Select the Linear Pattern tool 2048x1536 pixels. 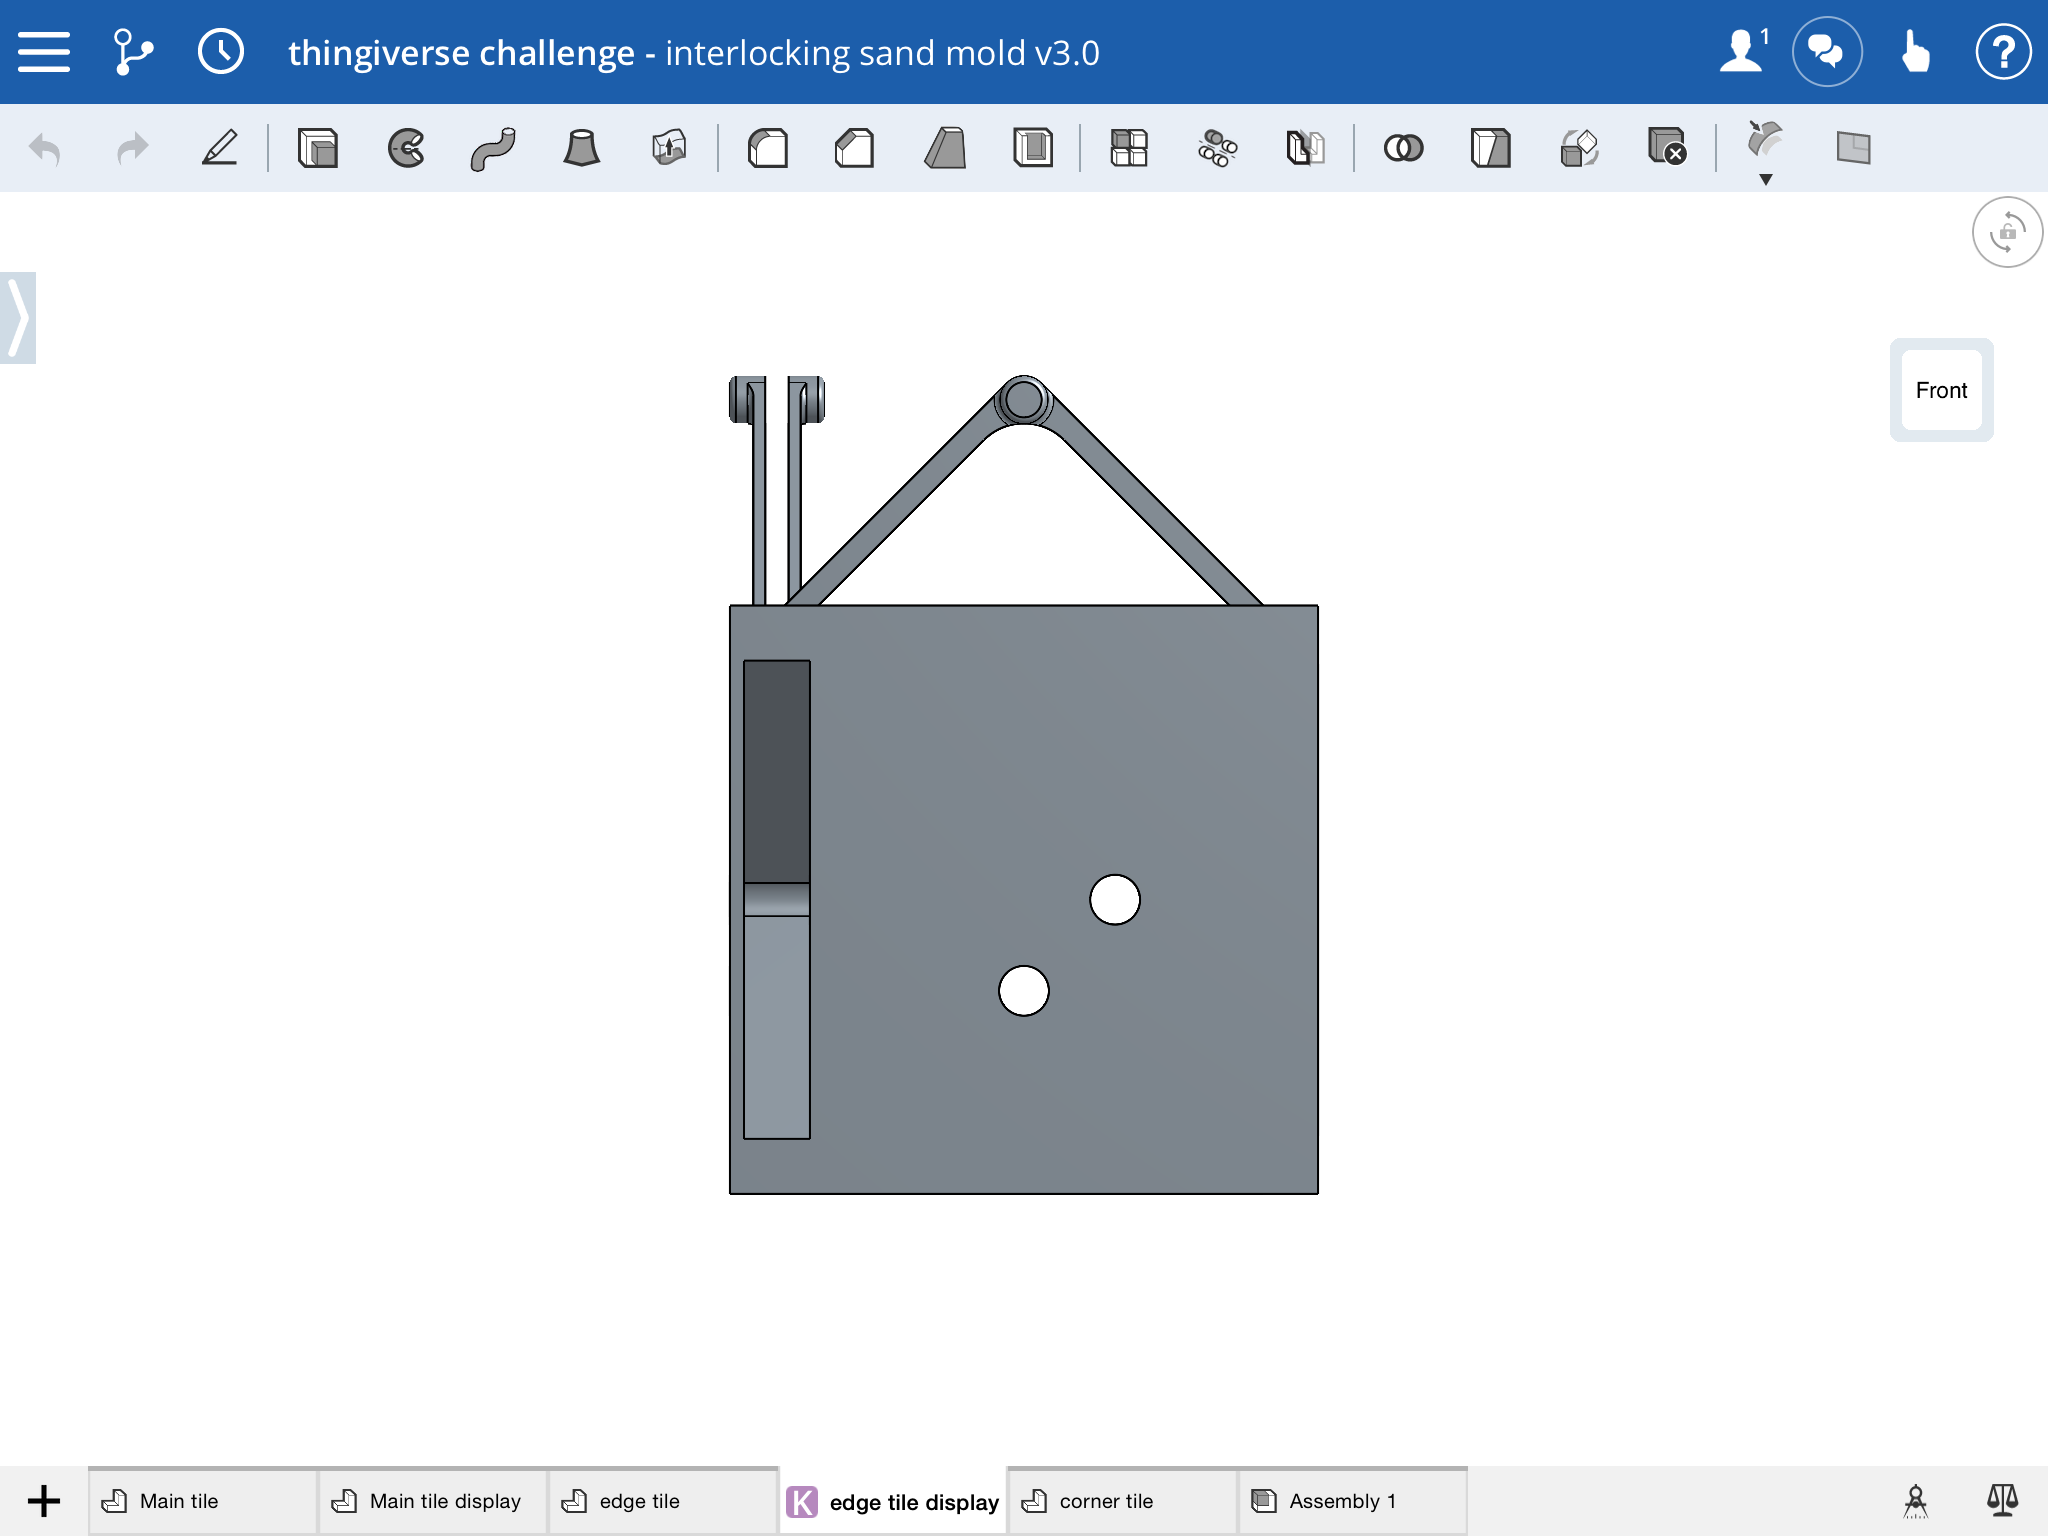(x=1129, y=148)
